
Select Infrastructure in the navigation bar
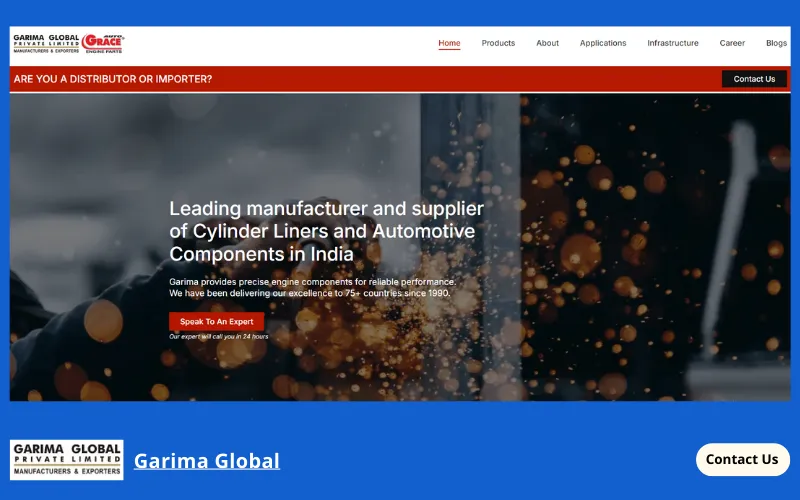pos(672,43)
